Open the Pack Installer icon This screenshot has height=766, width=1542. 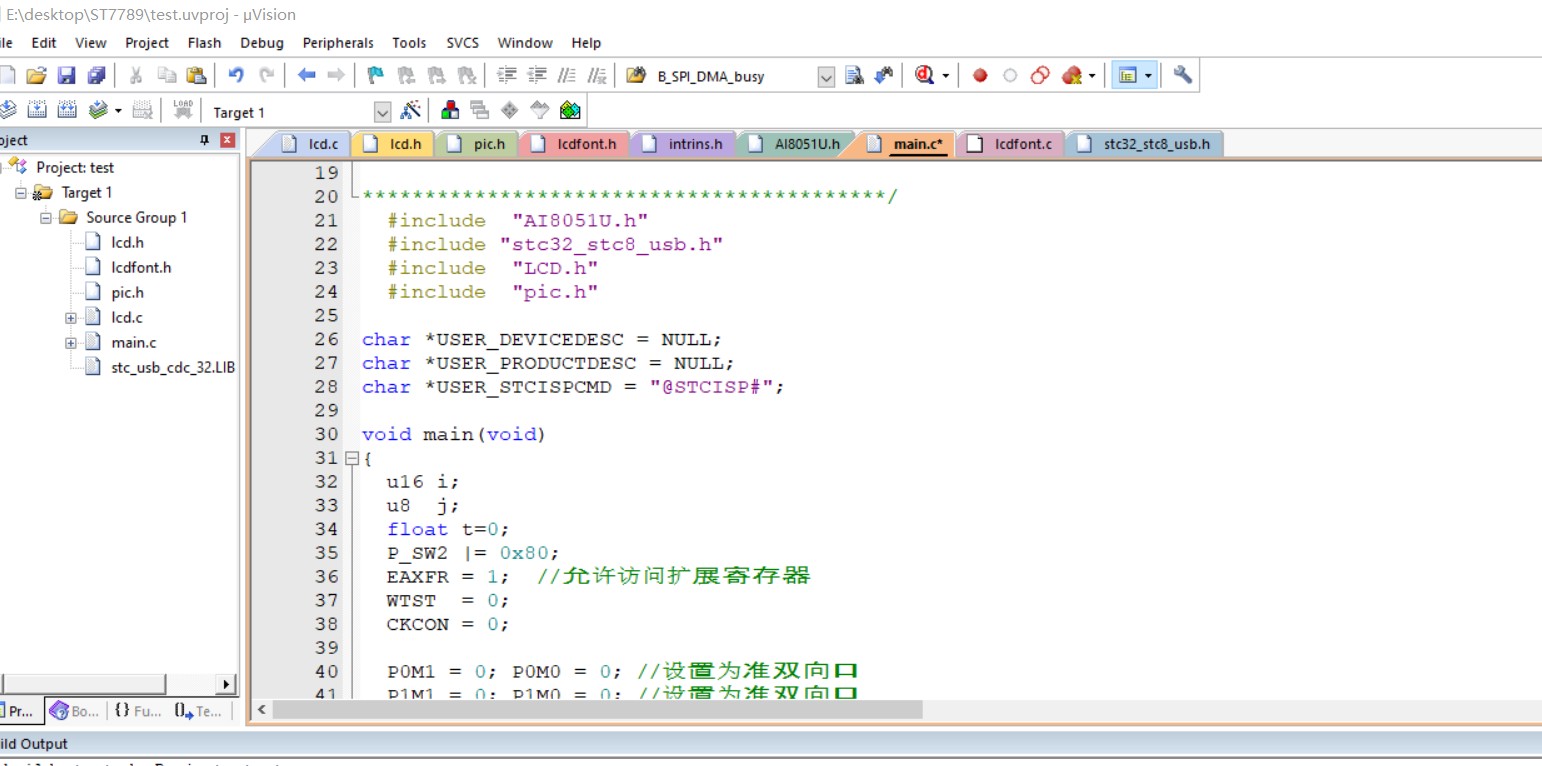tap(570, 110)
